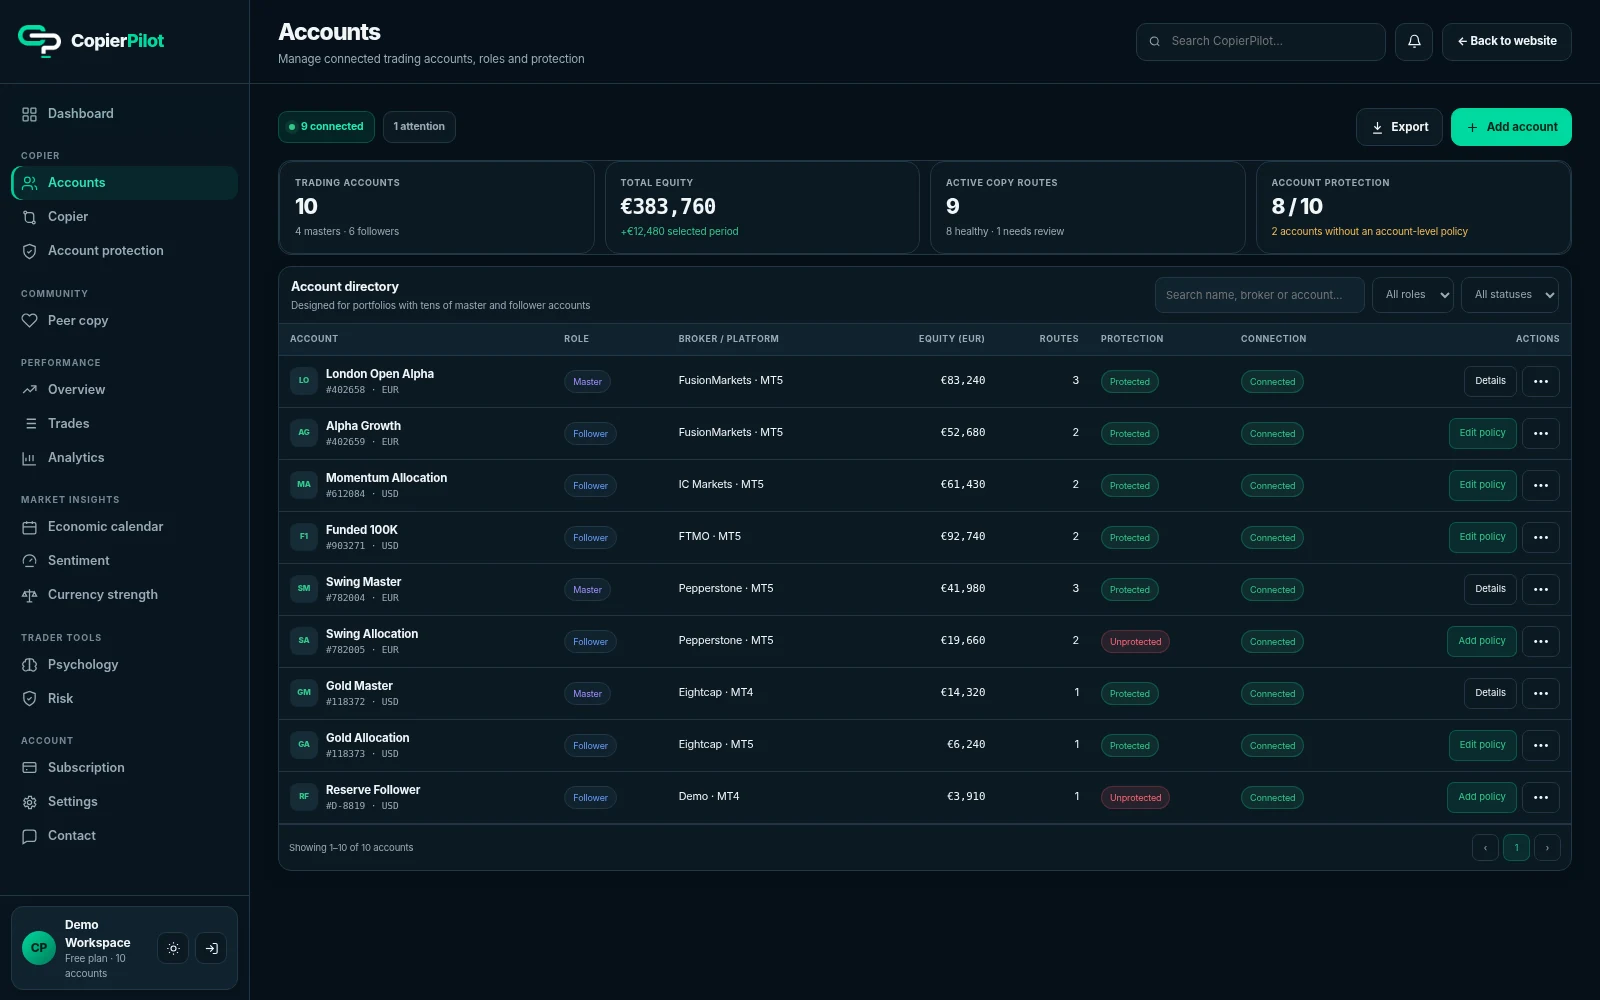
Task: Click the MA avatar of Momentum Allocation
Action: click(304, 484)
